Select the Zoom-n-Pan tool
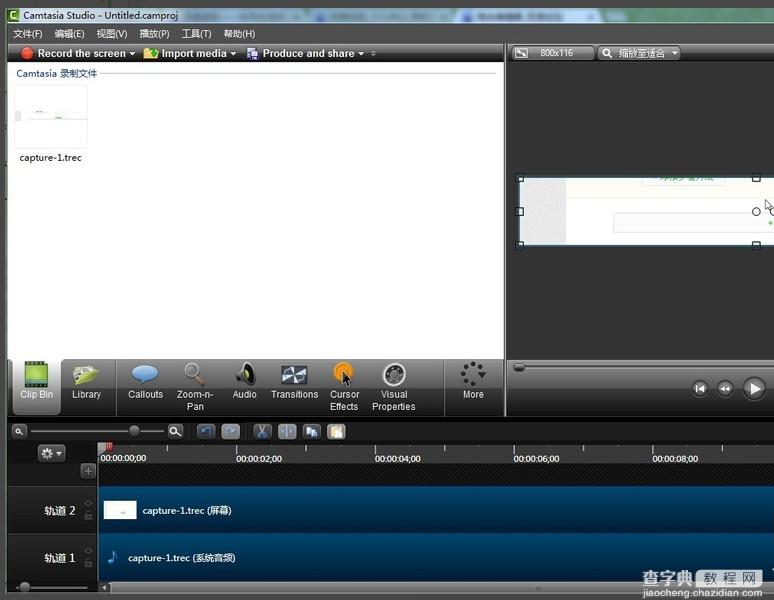This screenshot has width=774, height=600. point(194,386)
